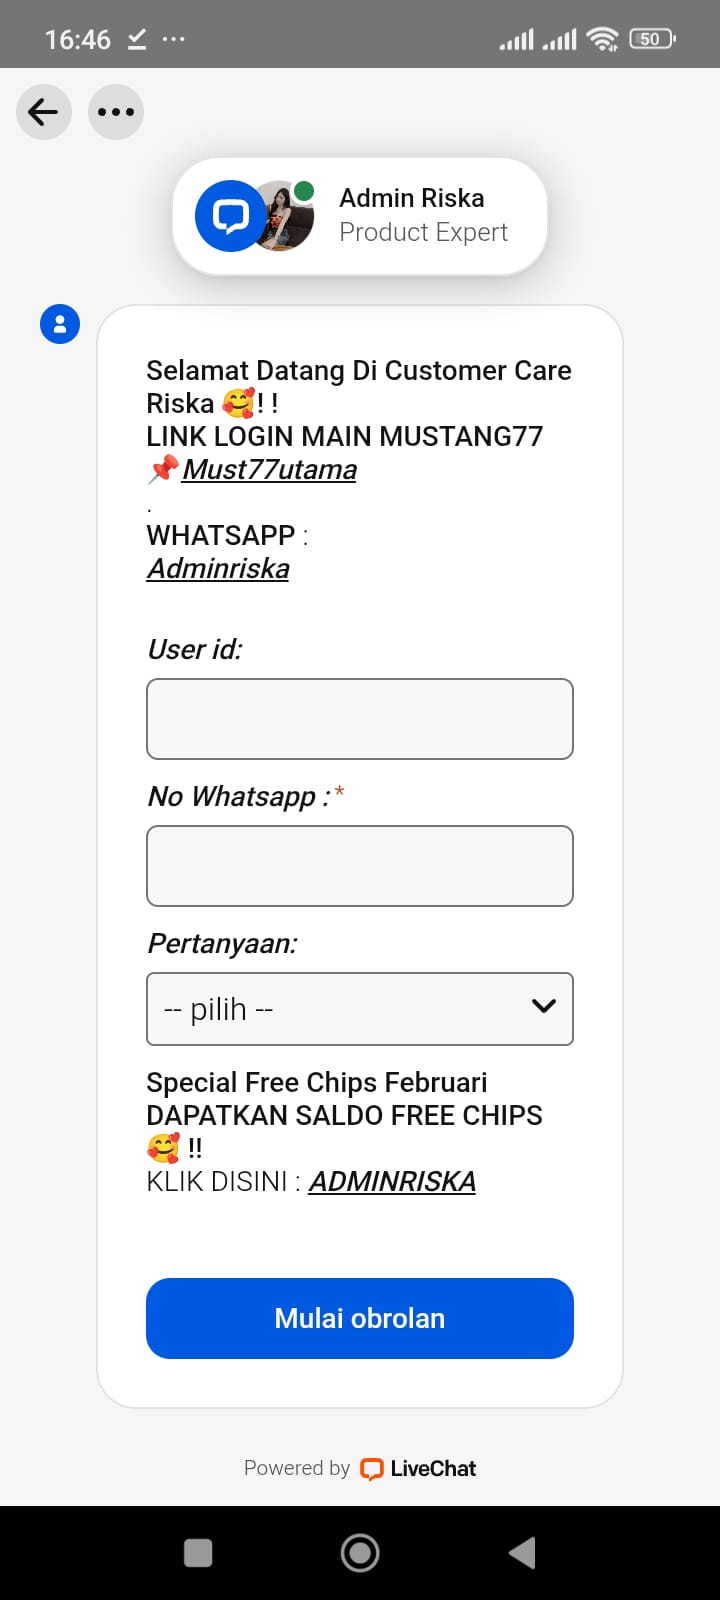Click inside the User id field
The height and width of the screenshot is (1600, 720).
360,718
